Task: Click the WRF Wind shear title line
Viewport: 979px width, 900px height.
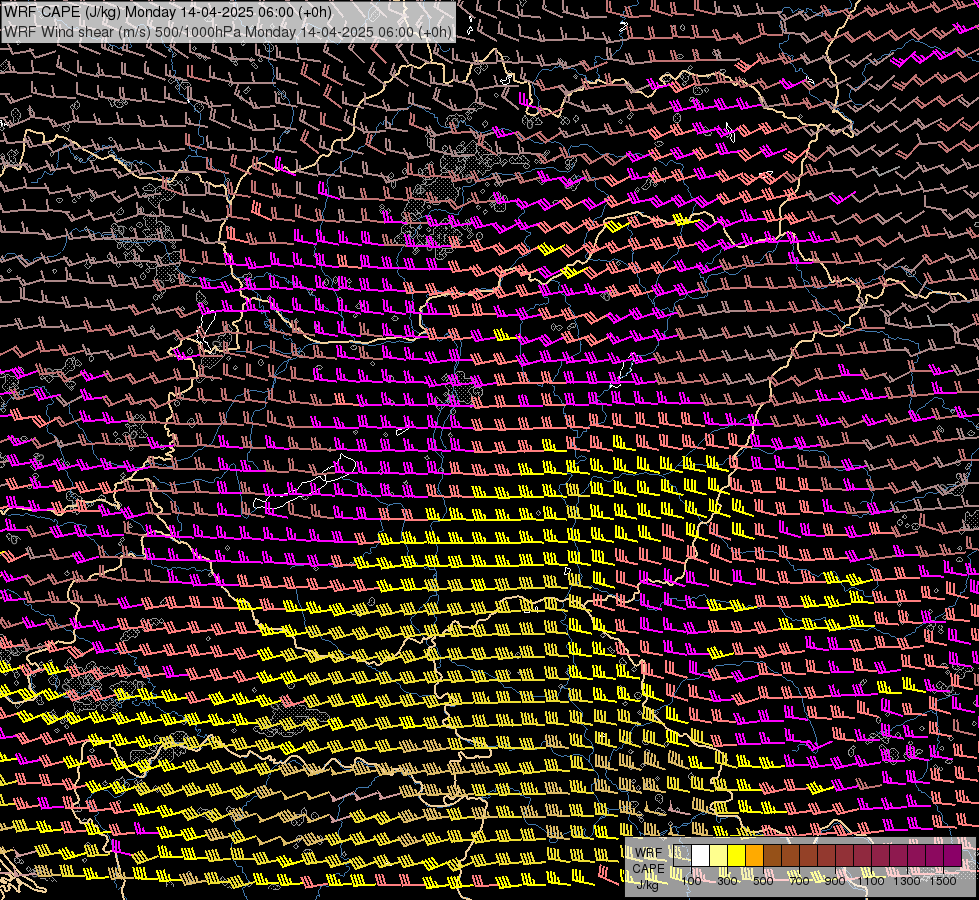Action: pos(227,32)
